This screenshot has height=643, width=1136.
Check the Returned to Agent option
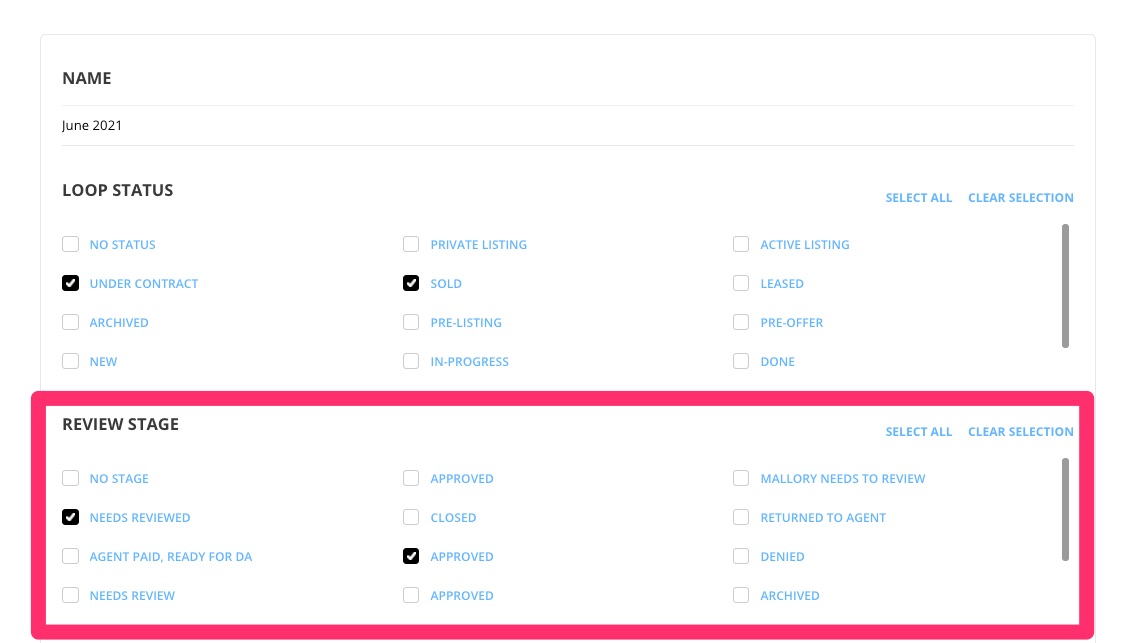tap(741, 518)
